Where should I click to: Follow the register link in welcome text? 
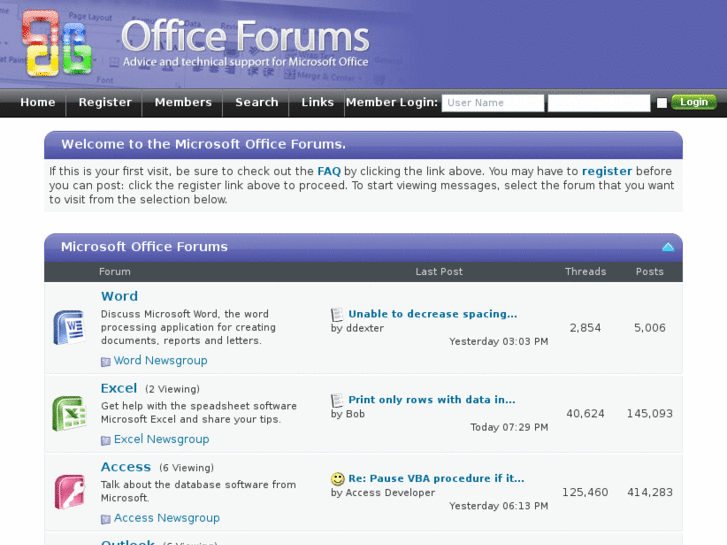[606, 172]
